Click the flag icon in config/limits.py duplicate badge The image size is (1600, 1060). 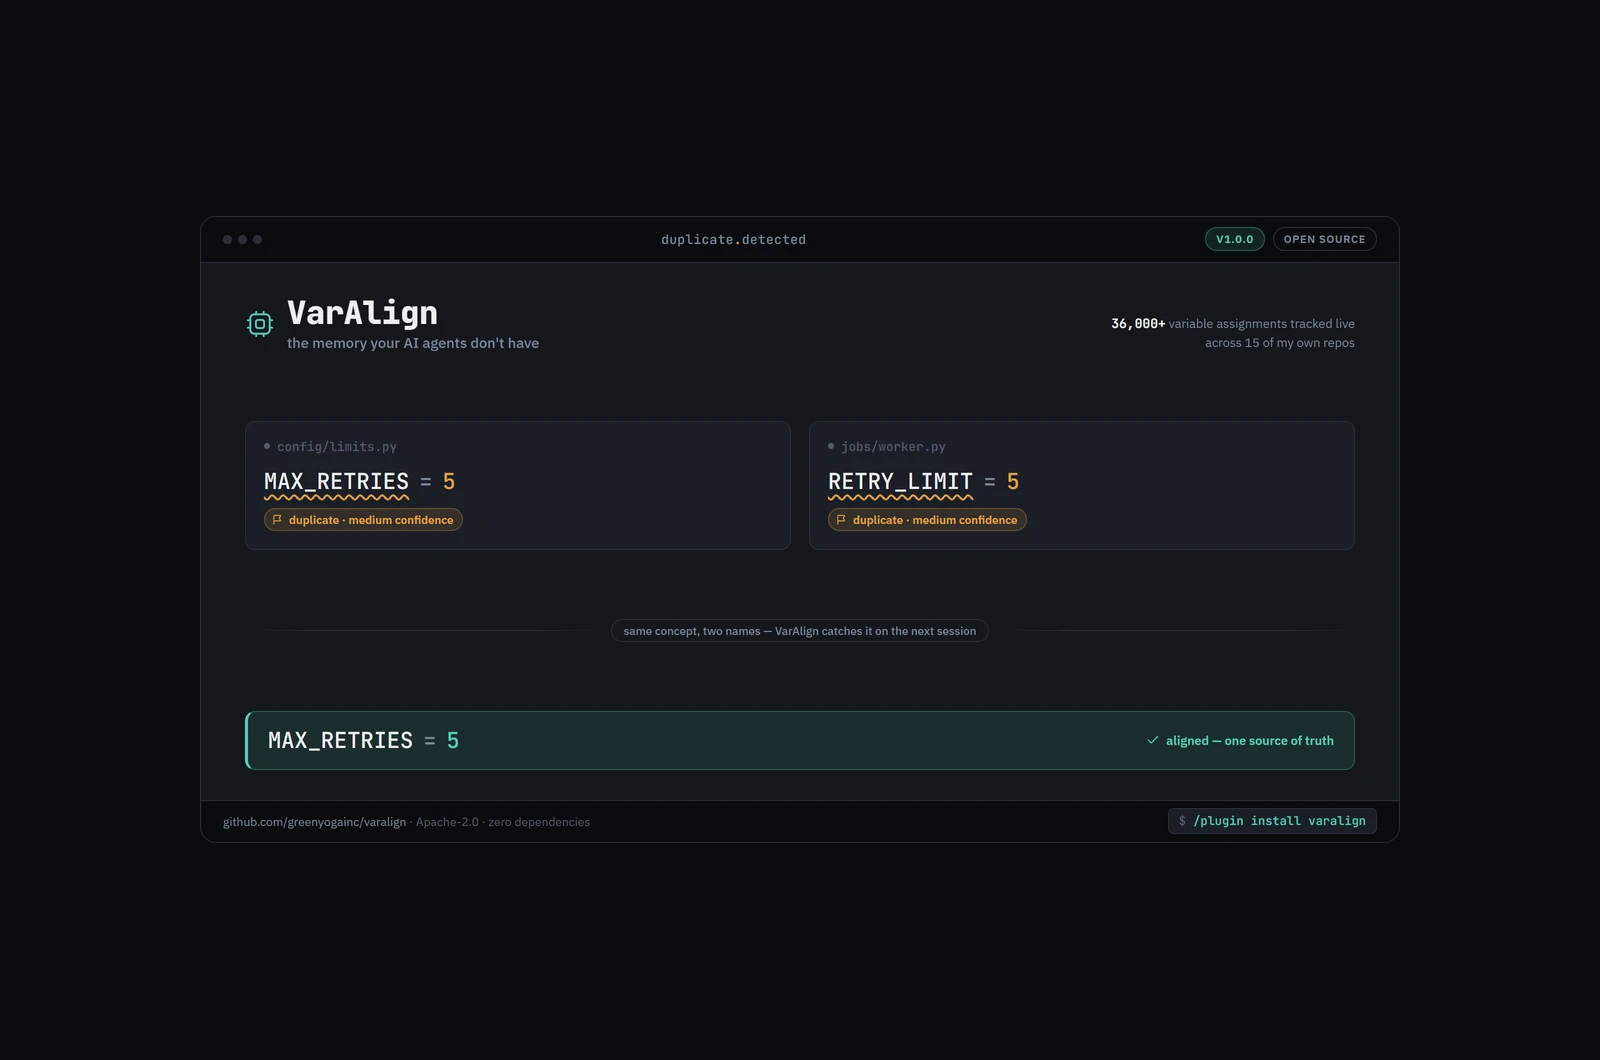[277, 520]
